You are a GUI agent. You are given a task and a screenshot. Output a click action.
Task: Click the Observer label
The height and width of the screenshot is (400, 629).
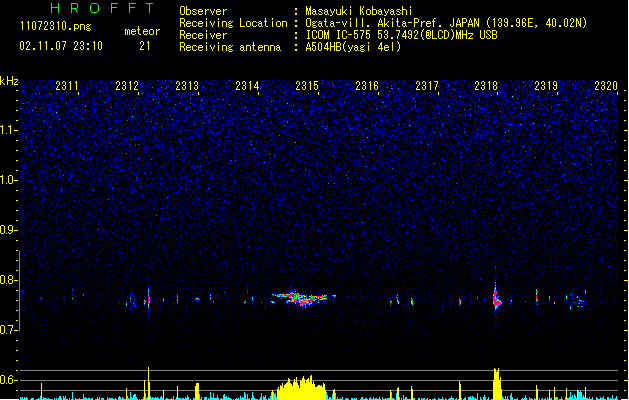tap(203, 11)
